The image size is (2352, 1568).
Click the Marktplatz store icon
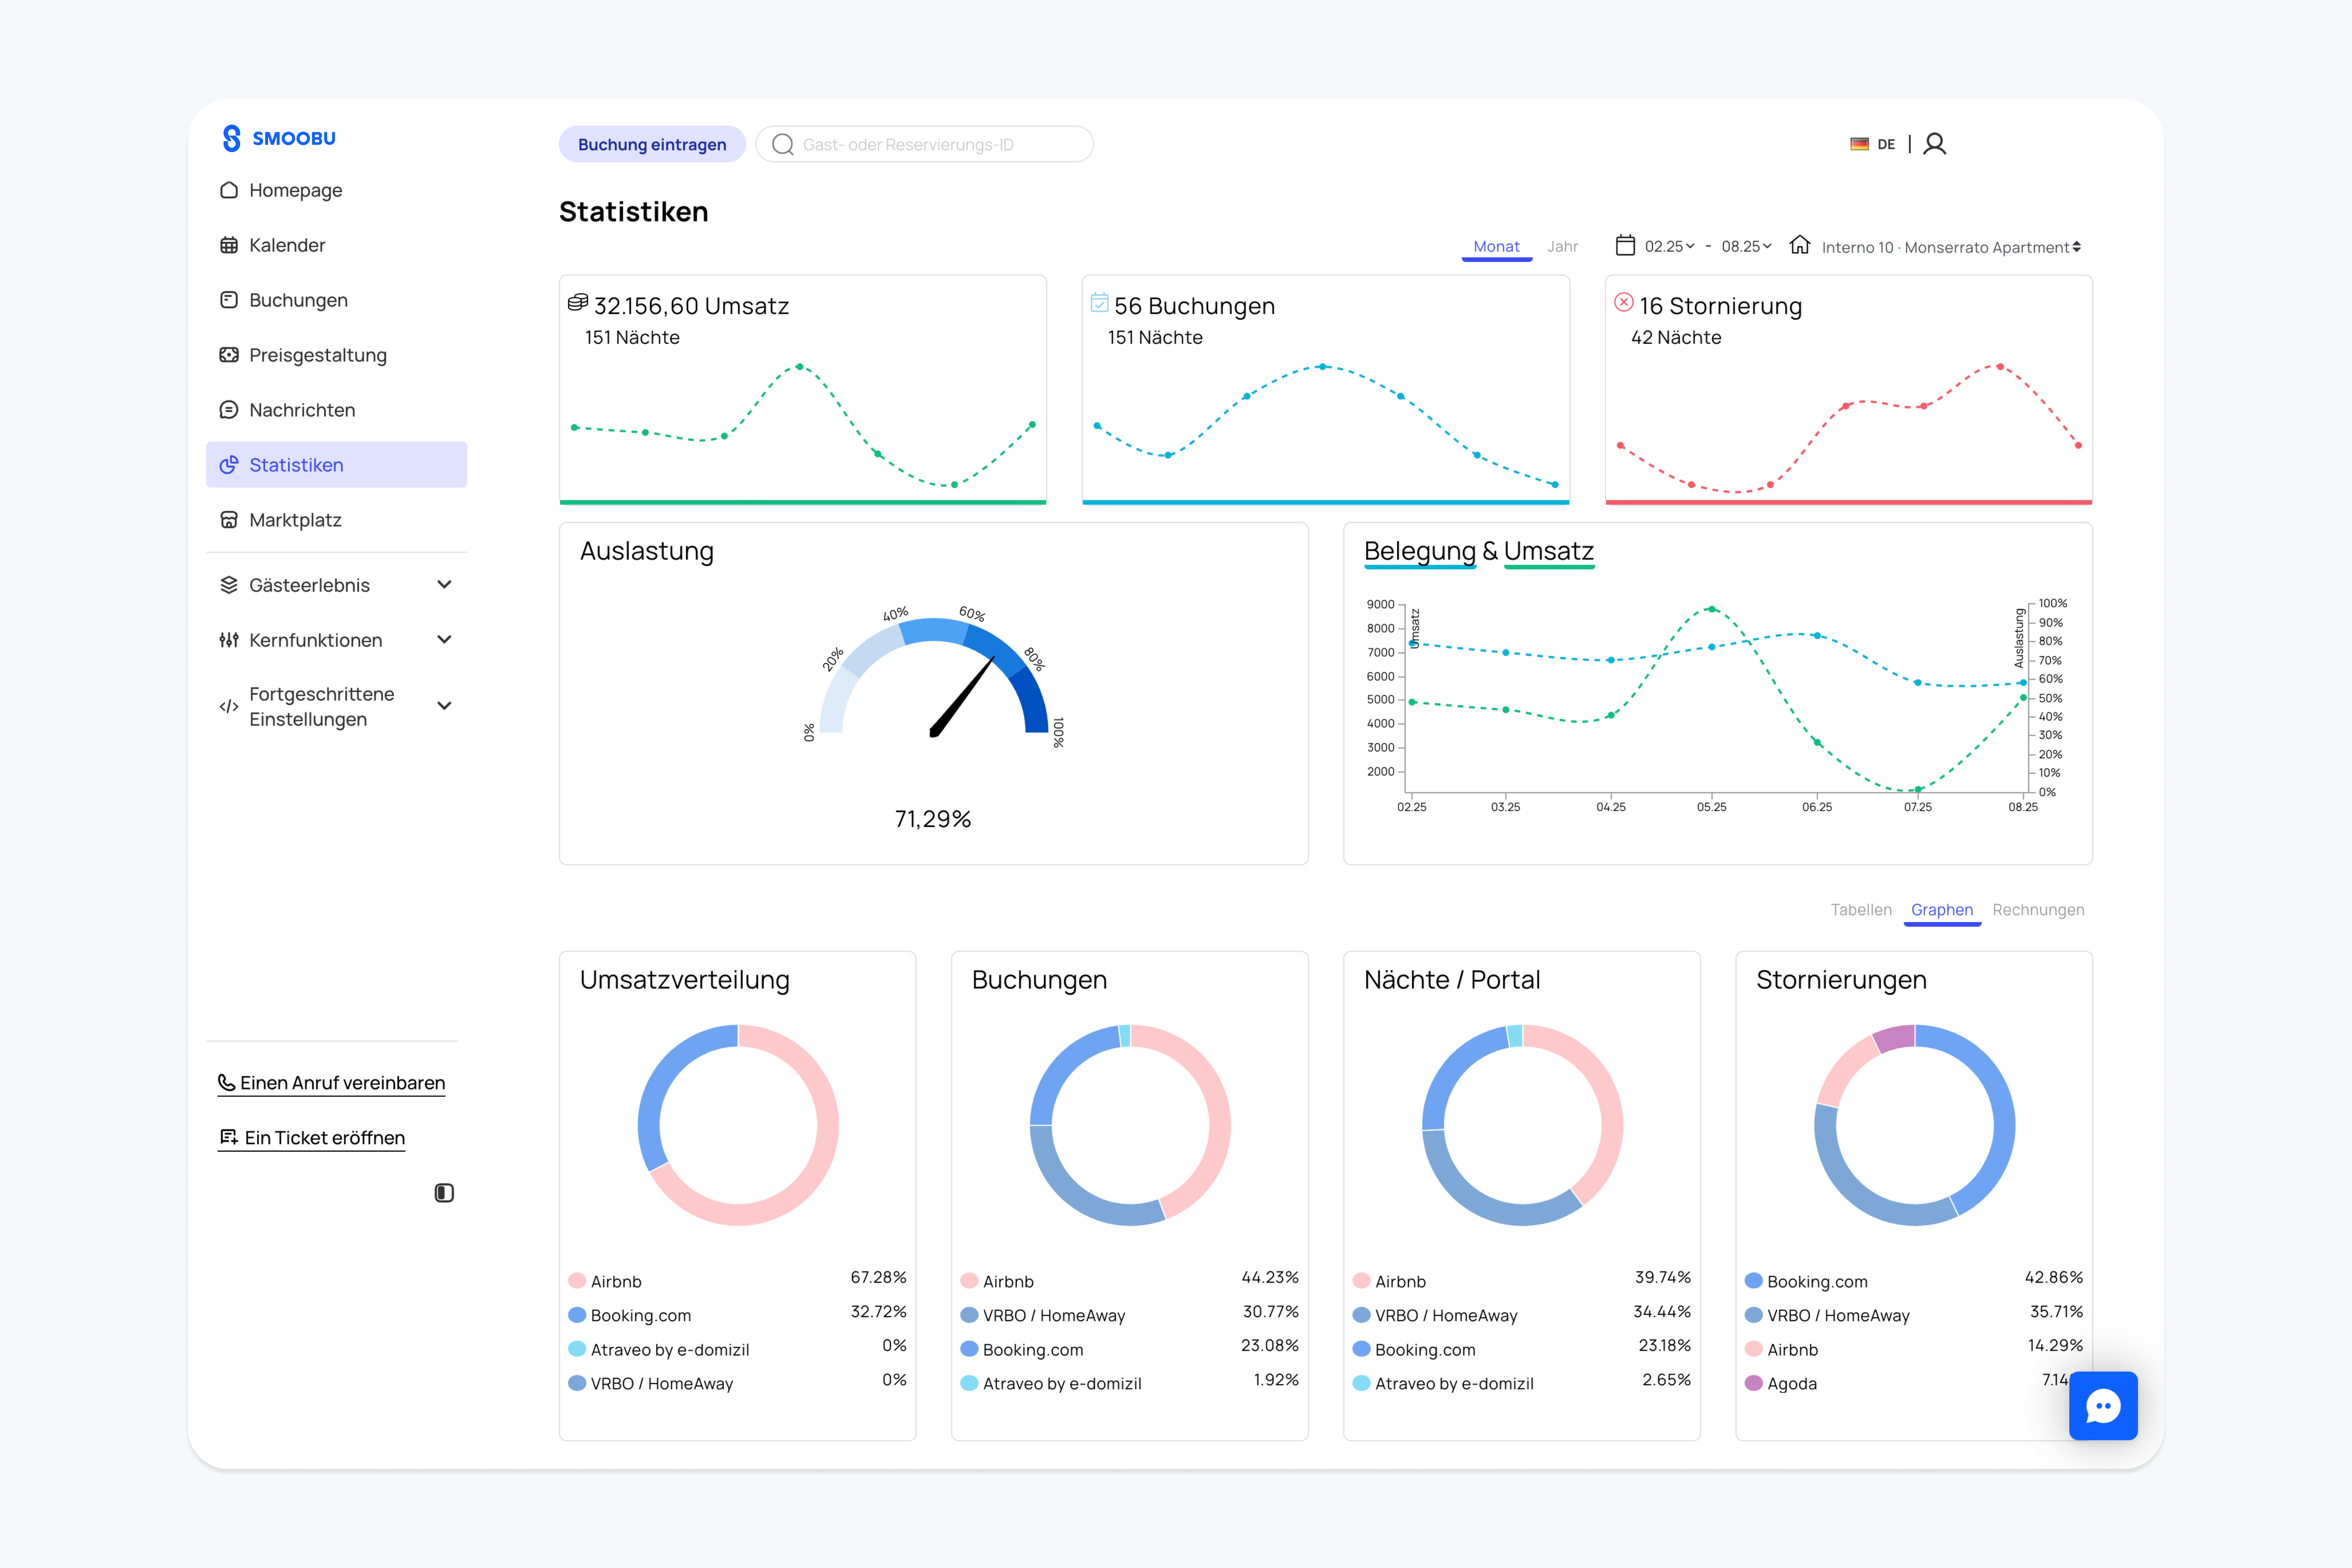229,520
